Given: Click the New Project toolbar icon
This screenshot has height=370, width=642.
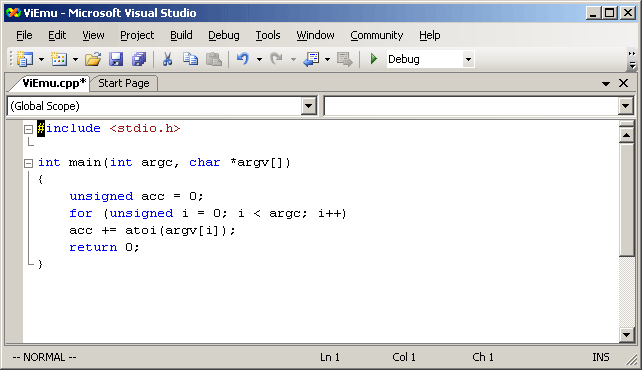Looking at the screenshot, I should point(25,59).
